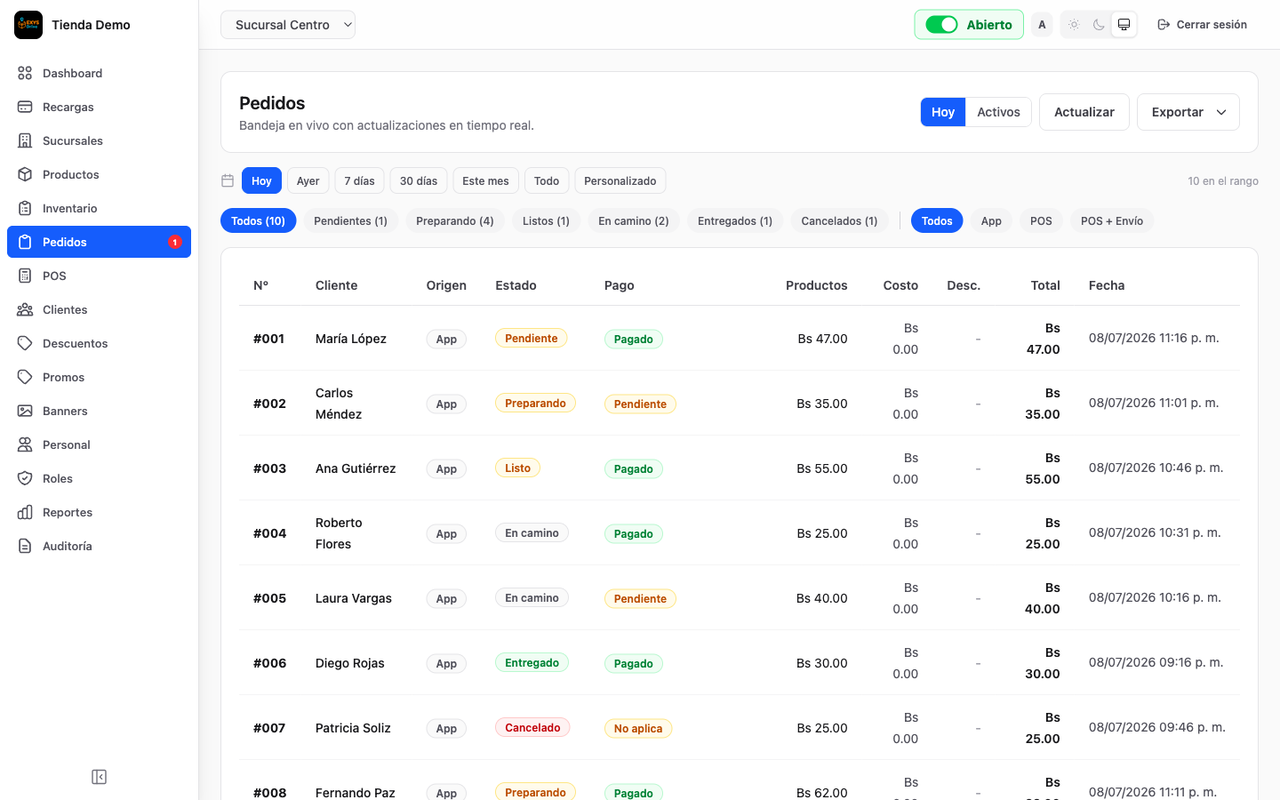Open the Dashboard icon in sidebar

25,73
